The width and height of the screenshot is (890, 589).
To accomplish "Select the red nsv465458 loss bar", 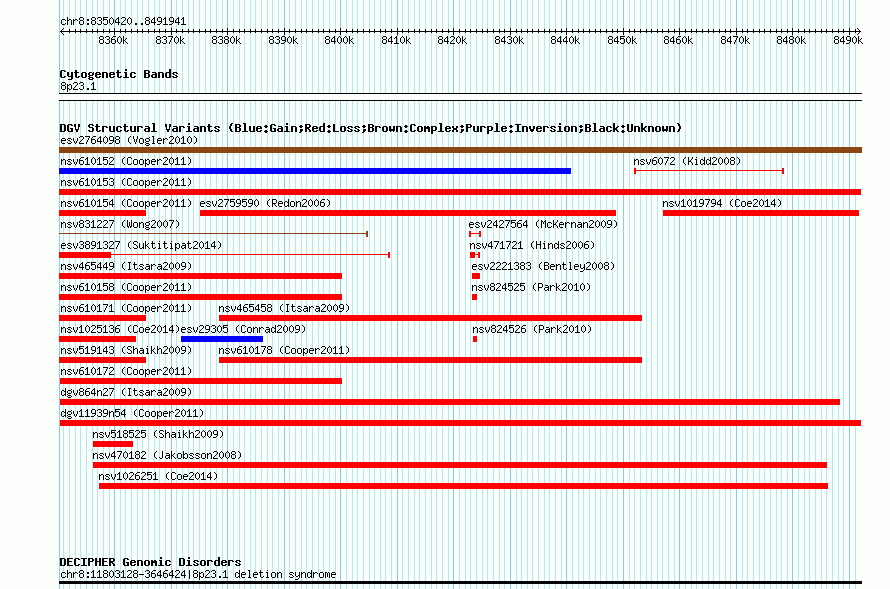I will coord(430,318).
